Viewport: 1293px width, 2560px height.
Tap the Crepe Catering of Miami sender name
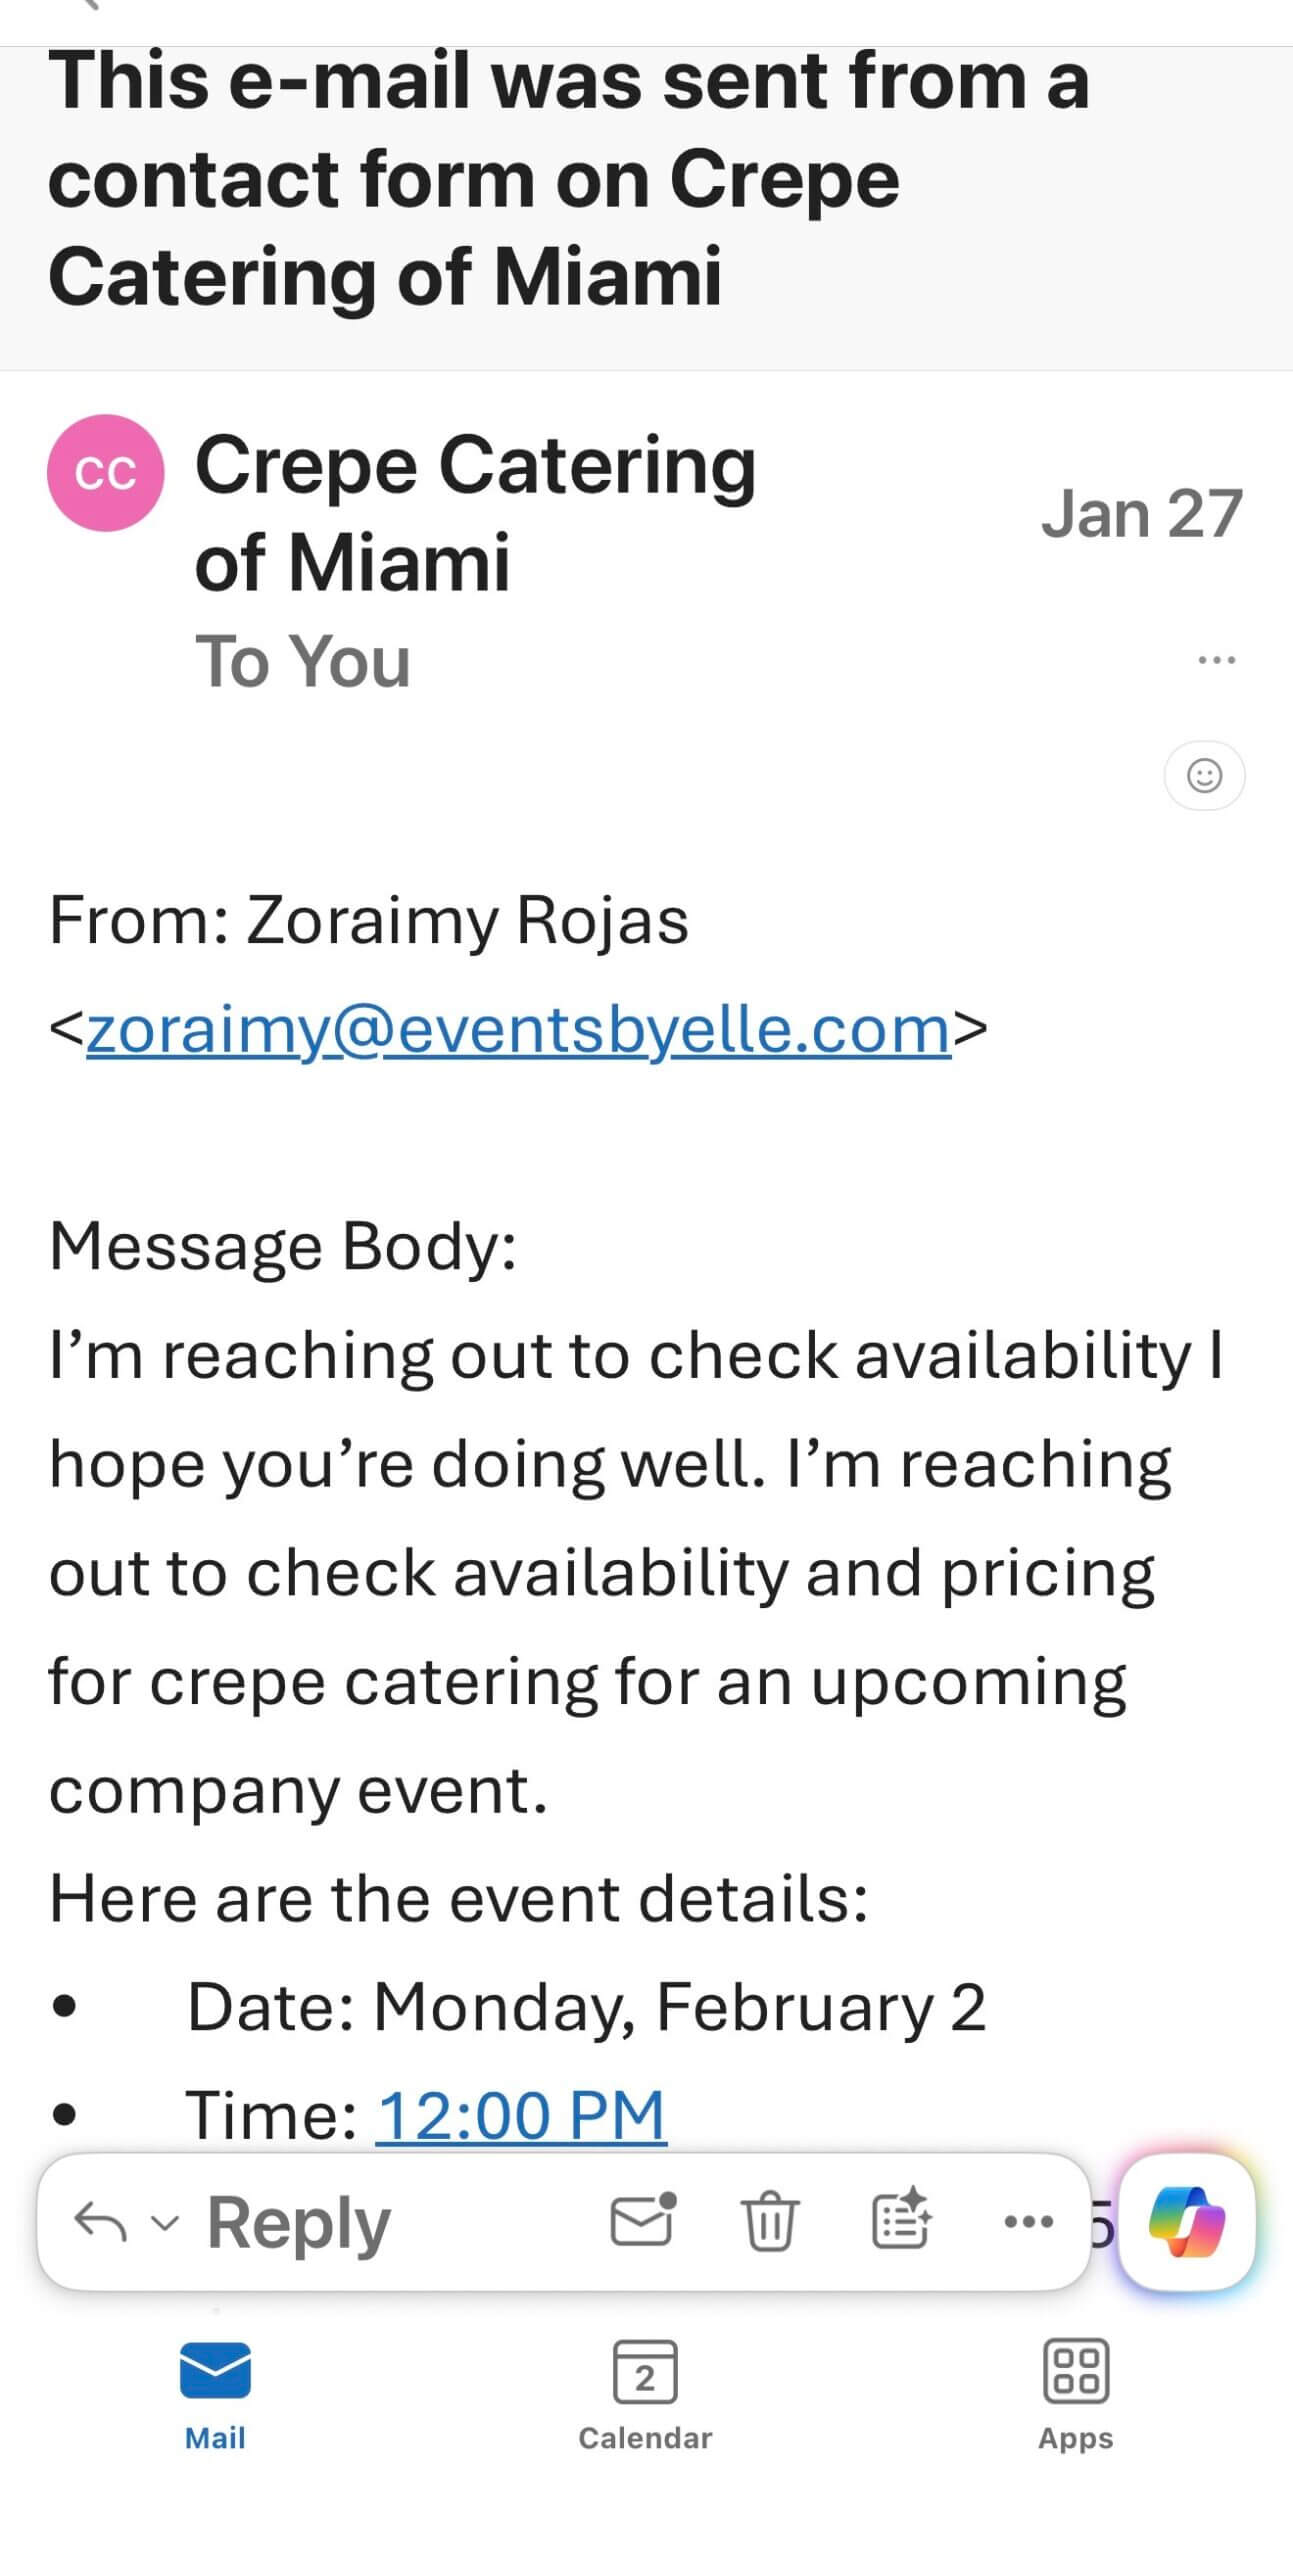[x=475, y=513]
